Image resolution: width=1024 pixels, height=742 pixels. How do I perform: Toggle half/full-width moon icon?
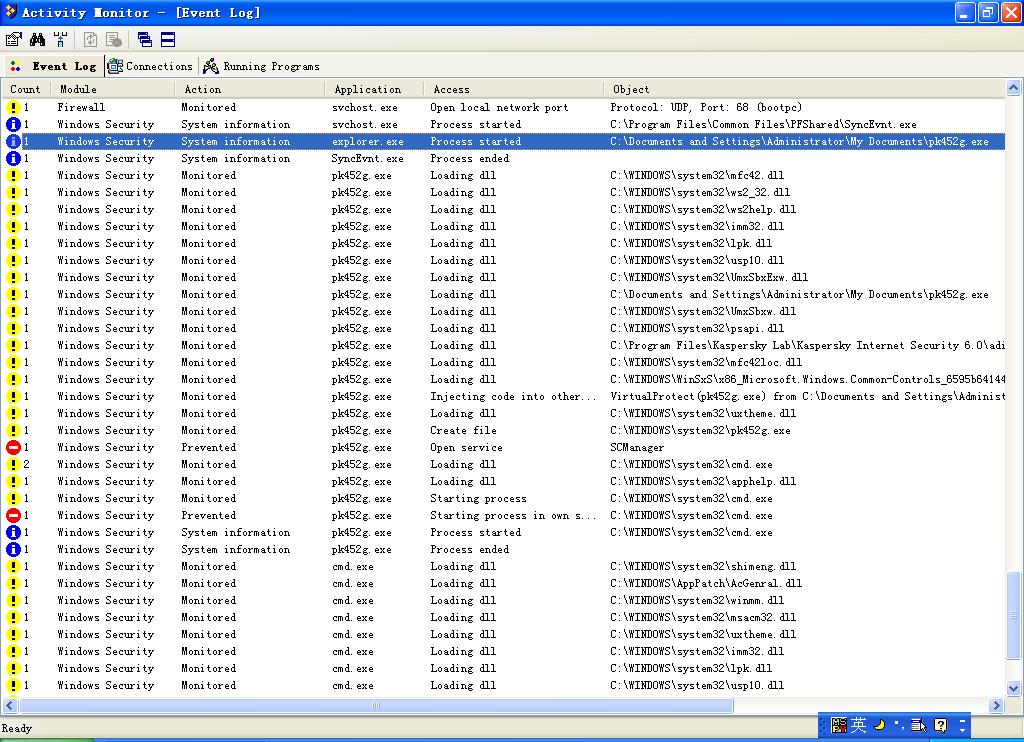click(x=879, y=725)
